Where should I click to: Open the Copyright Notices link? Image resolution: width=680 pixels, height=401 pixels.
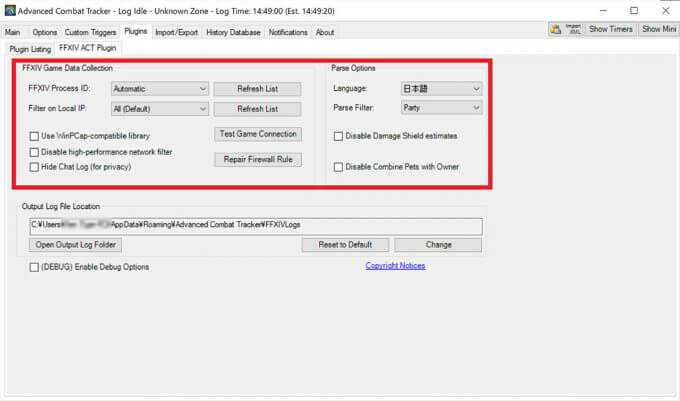point(395,266)
